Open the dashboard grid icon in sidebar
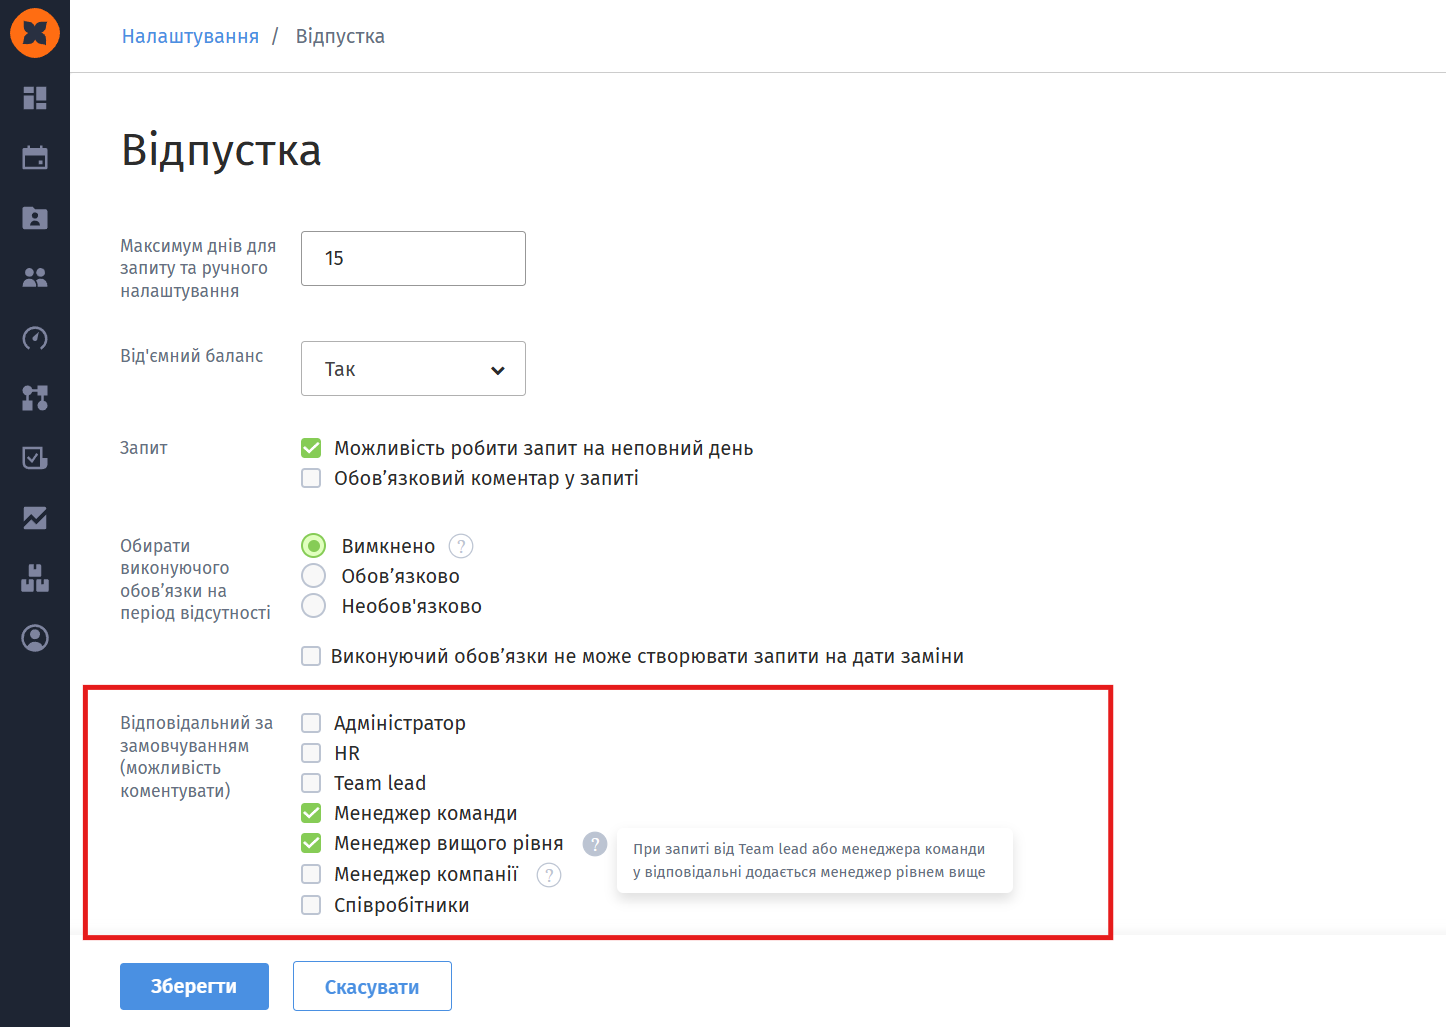This screenshot has height=1027, width=1446. point(35,97)
